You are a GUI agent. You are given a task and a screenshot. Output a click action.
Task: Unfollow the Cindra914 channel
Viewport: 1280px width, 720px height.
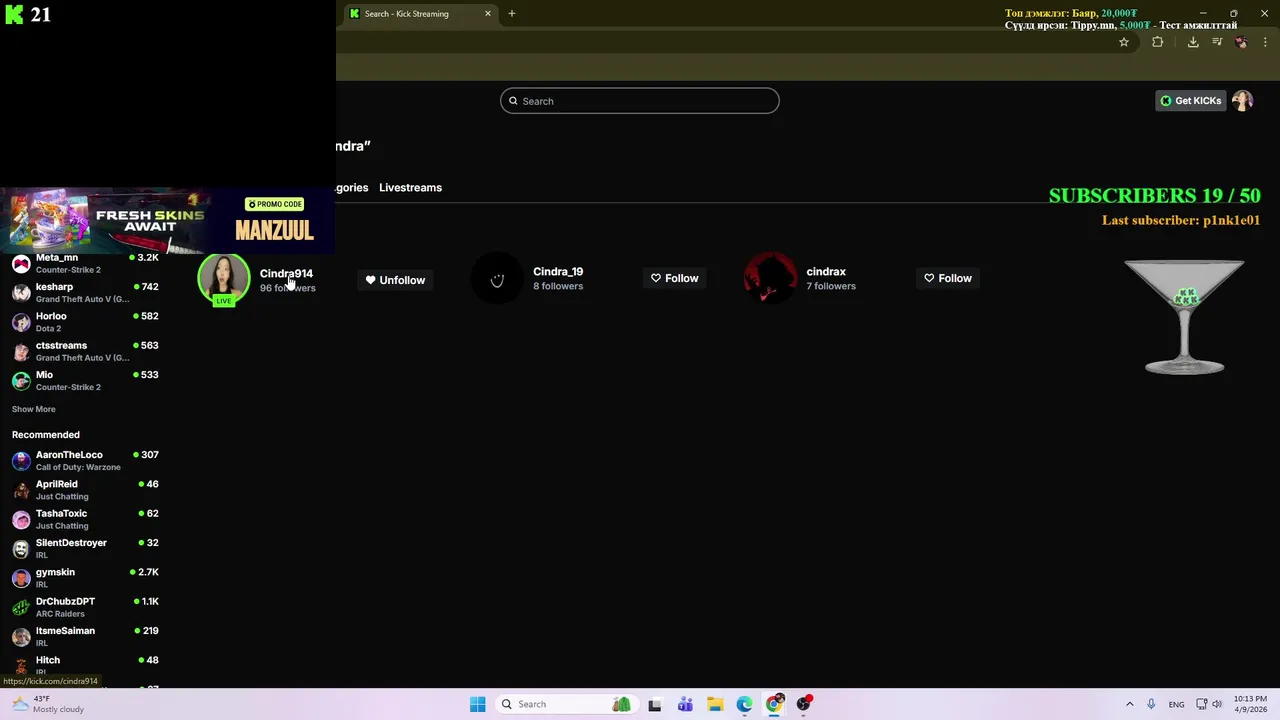(395, 280)
